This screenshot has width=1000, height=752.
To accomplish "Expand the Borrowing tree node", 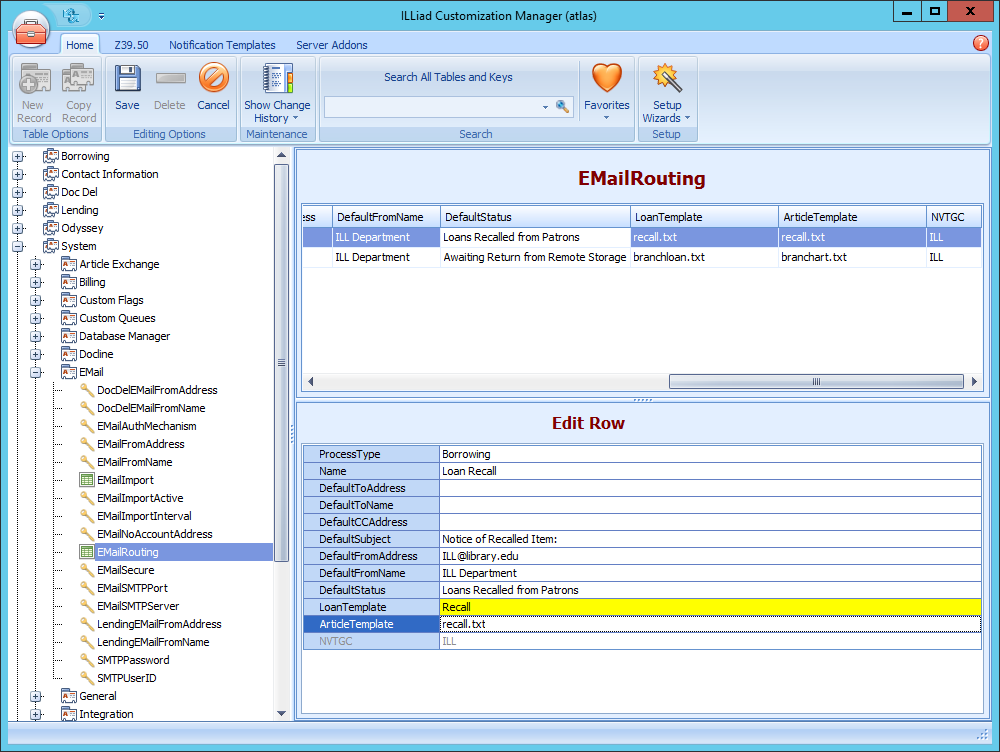I will click(18, 155).
